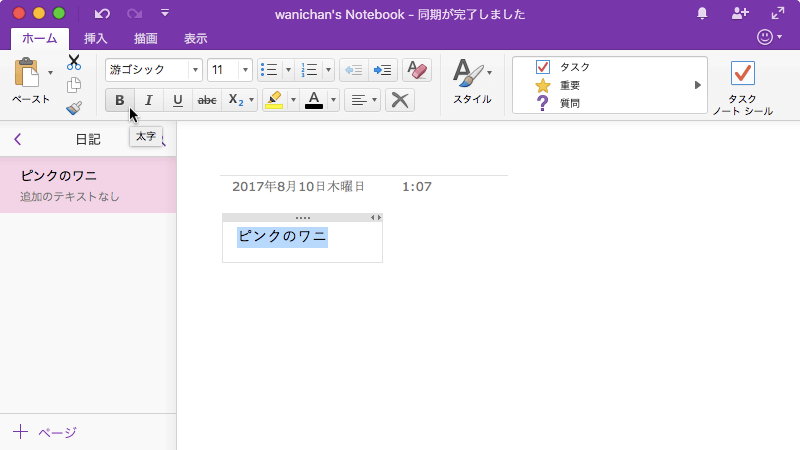
Task: Switch to the 表示 tab
Action: coord(195,38)
